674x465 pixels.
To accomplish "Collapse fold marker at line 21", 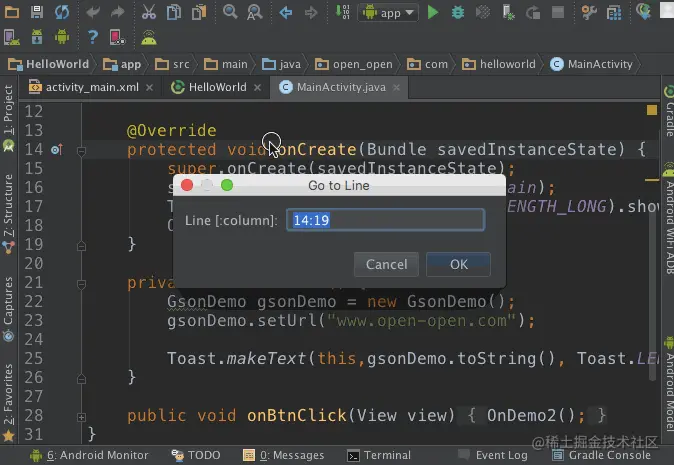I will click(x=81, y=284).
